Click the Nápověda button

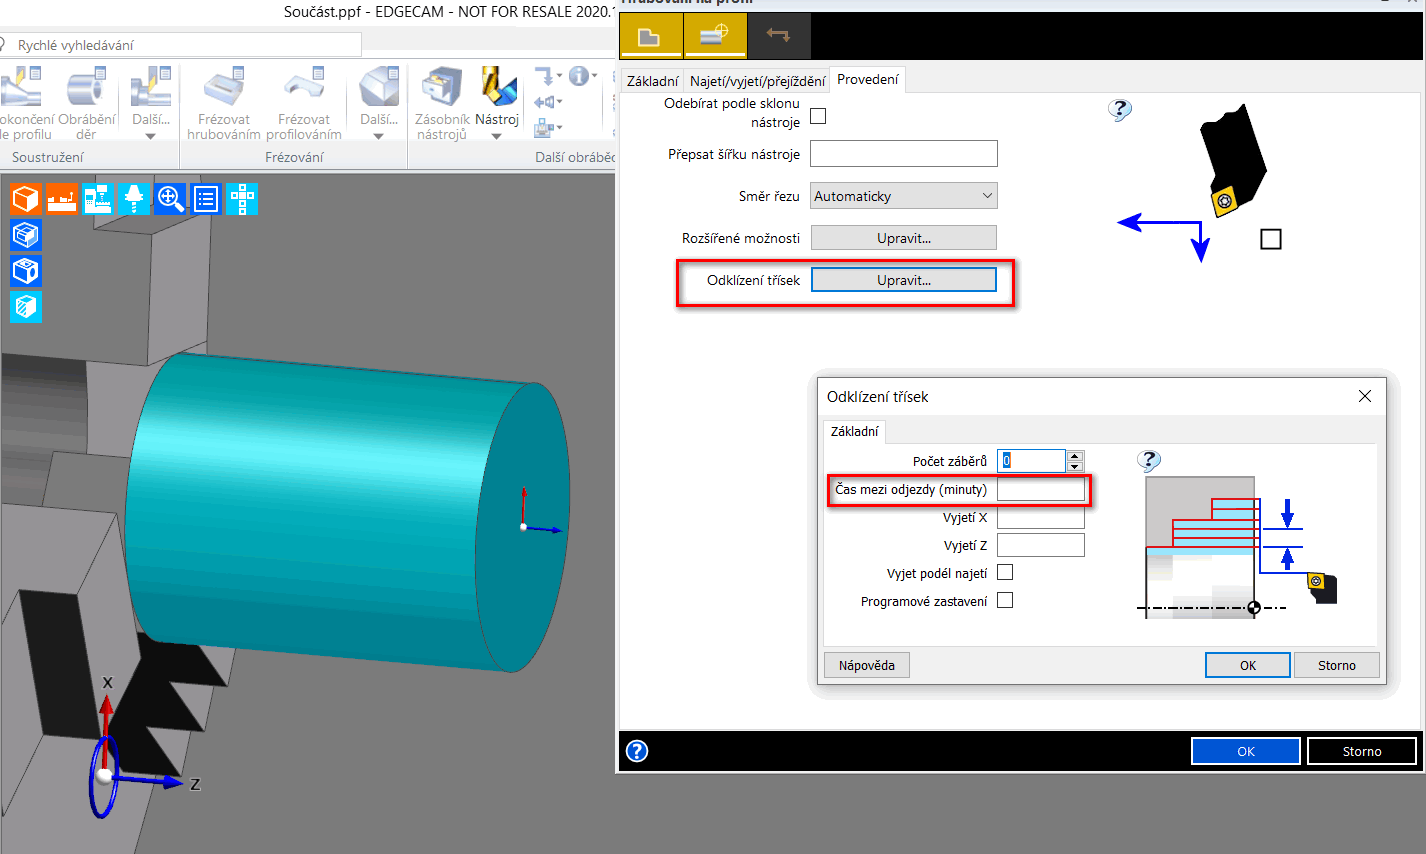coord(867,665)
